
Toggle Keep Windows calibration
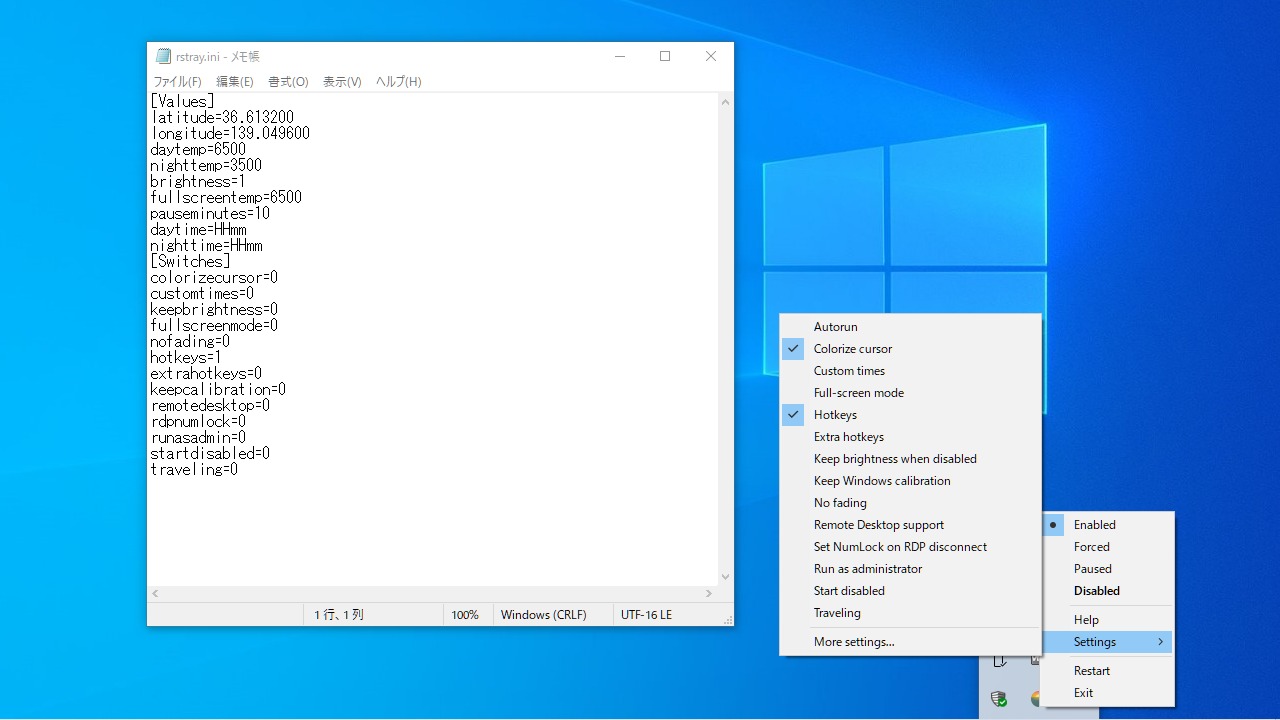pos(910,481)
